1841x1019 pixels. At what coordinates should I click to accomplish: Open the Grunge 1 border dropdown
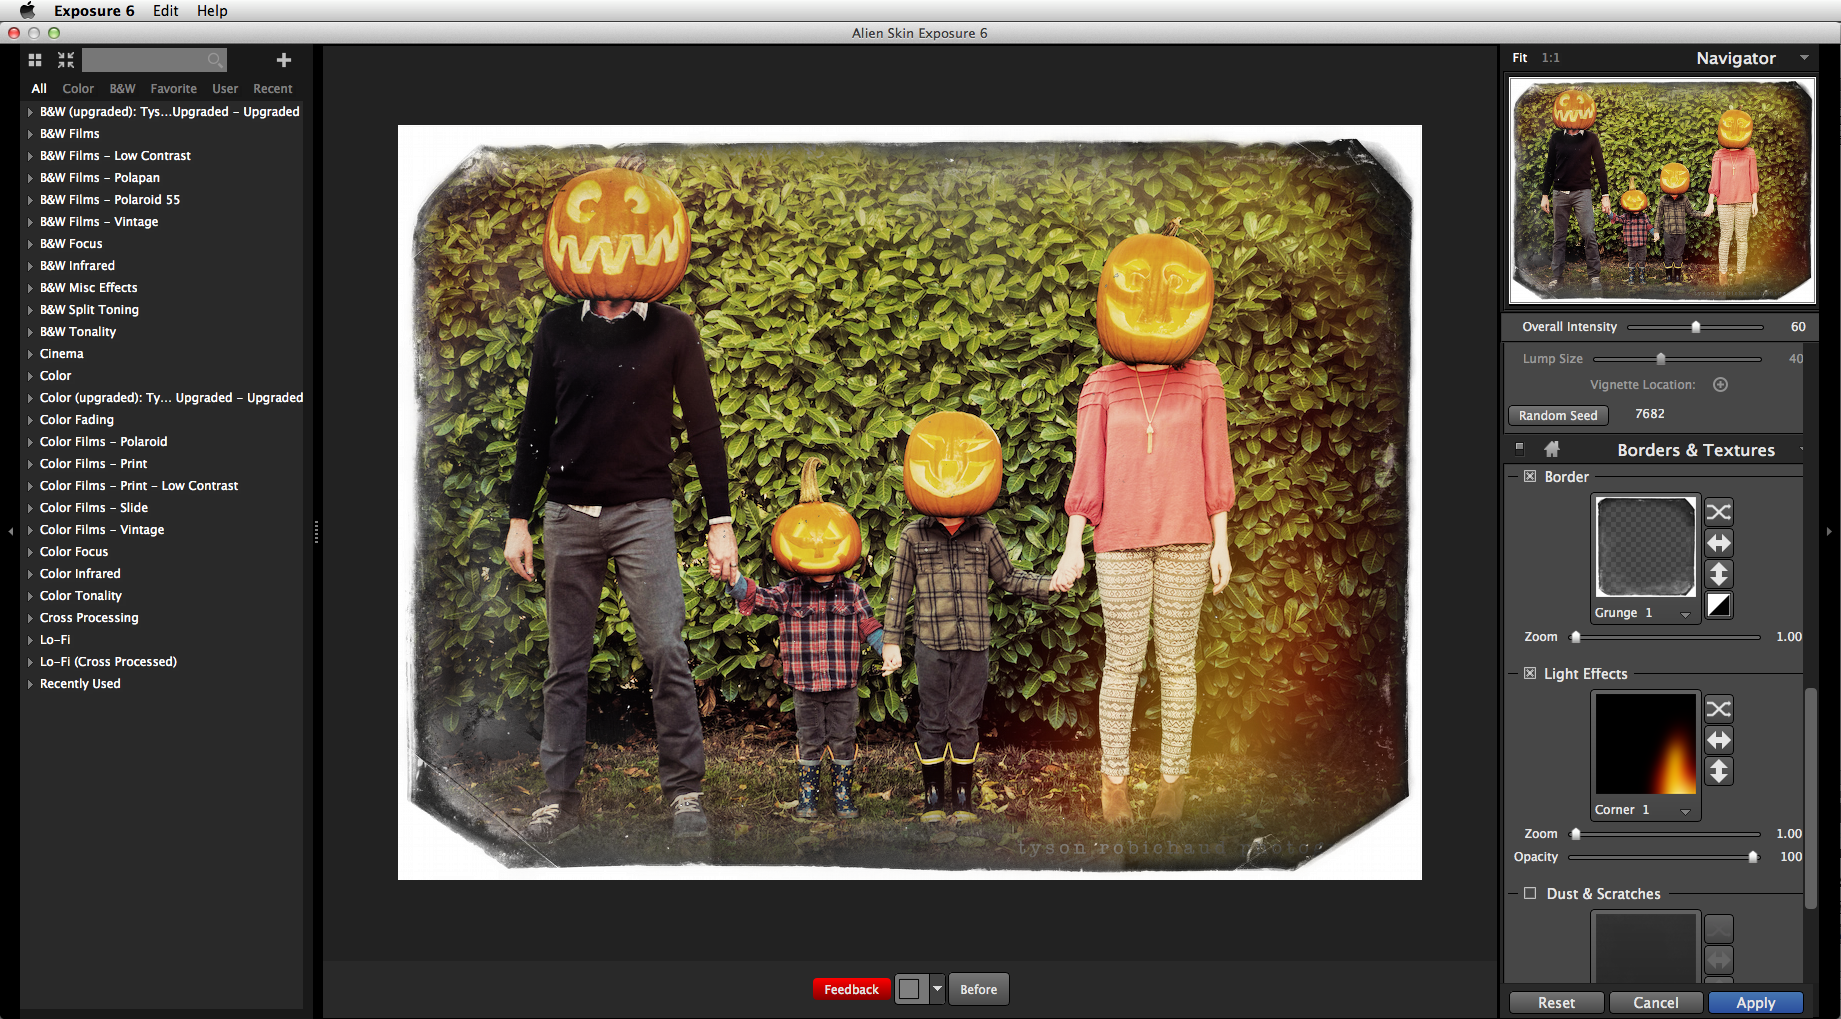1685,614
